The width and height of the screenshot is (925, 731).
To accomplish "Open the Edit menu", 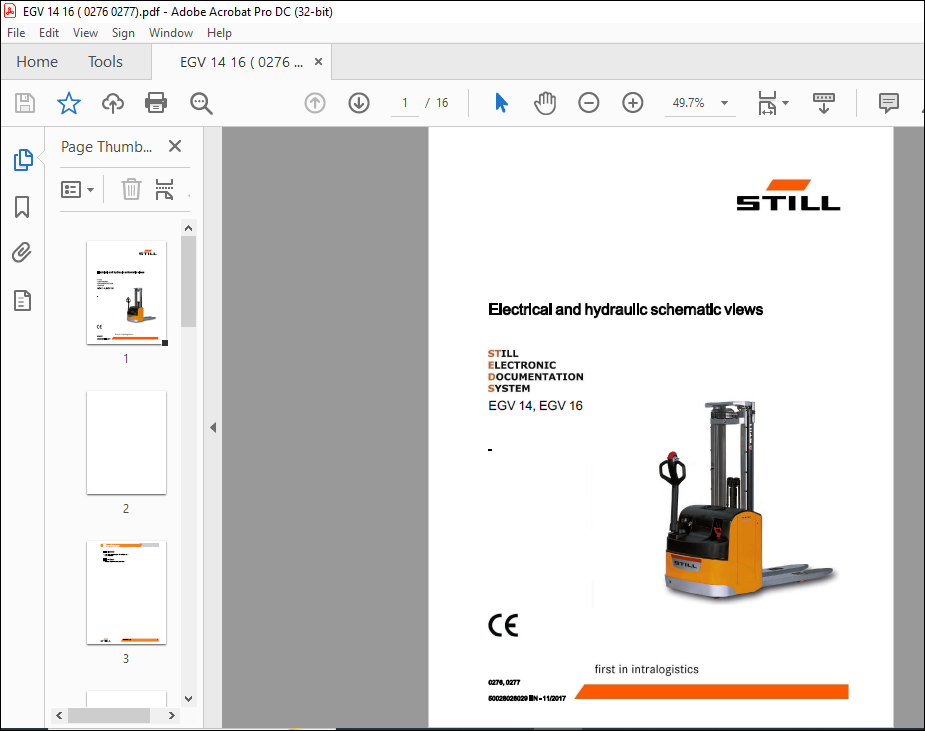I will (49, 33).
